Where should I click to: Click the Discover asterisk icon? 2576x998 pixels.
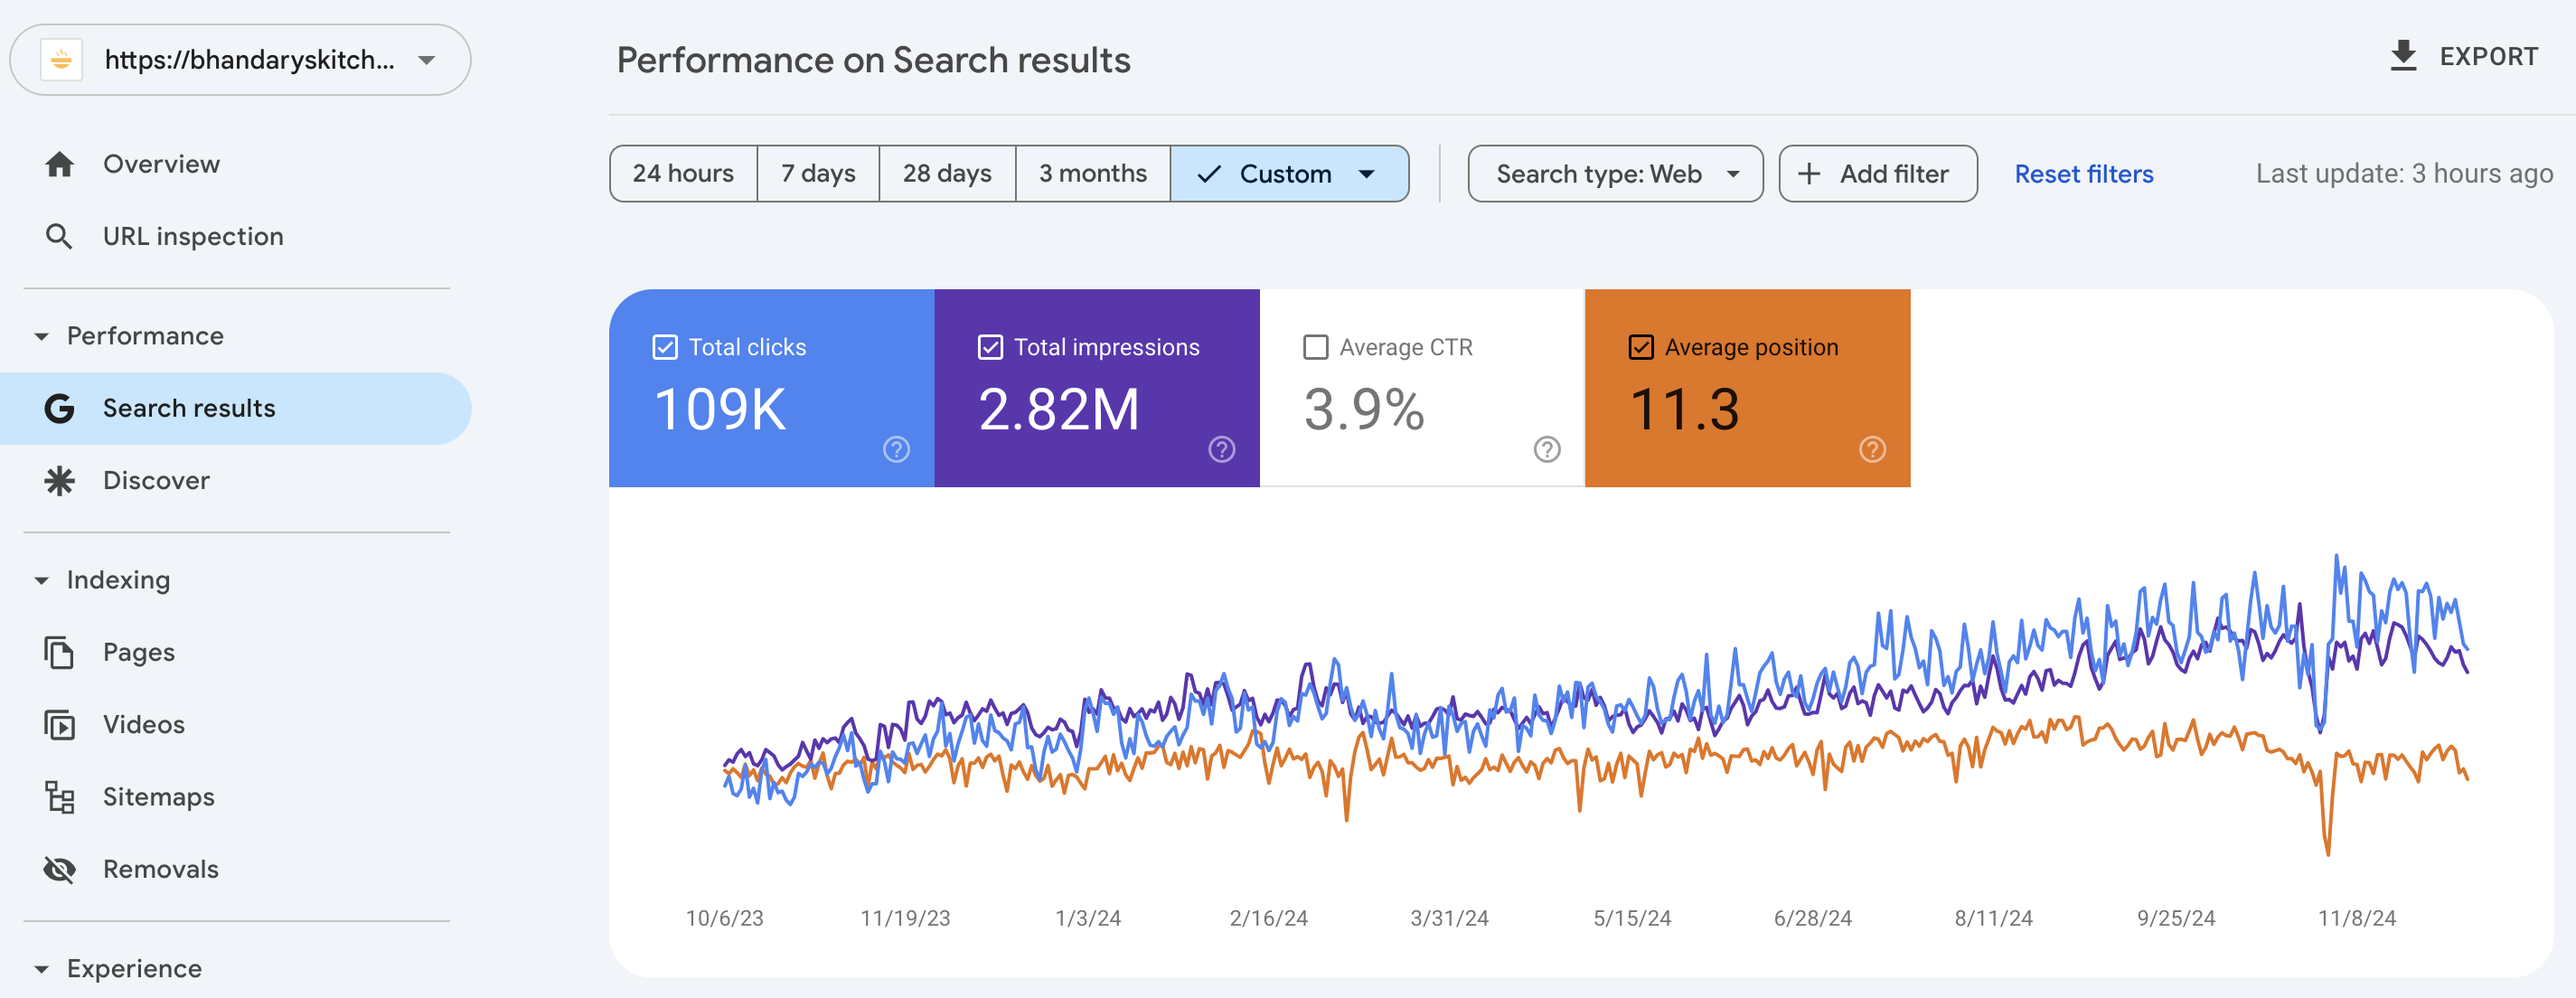point(59,481)
